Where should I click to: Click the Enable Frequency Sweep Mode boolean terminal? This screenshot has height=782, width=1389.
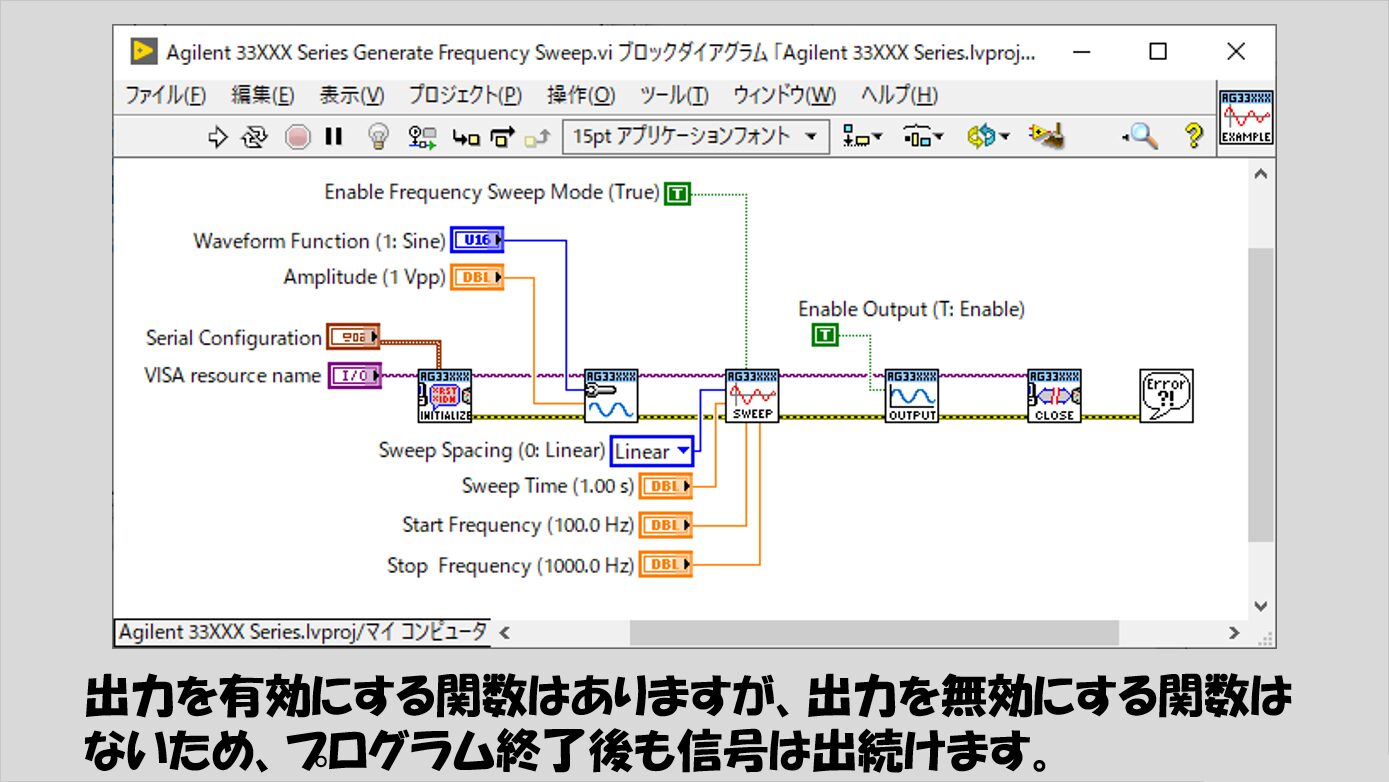678,194
